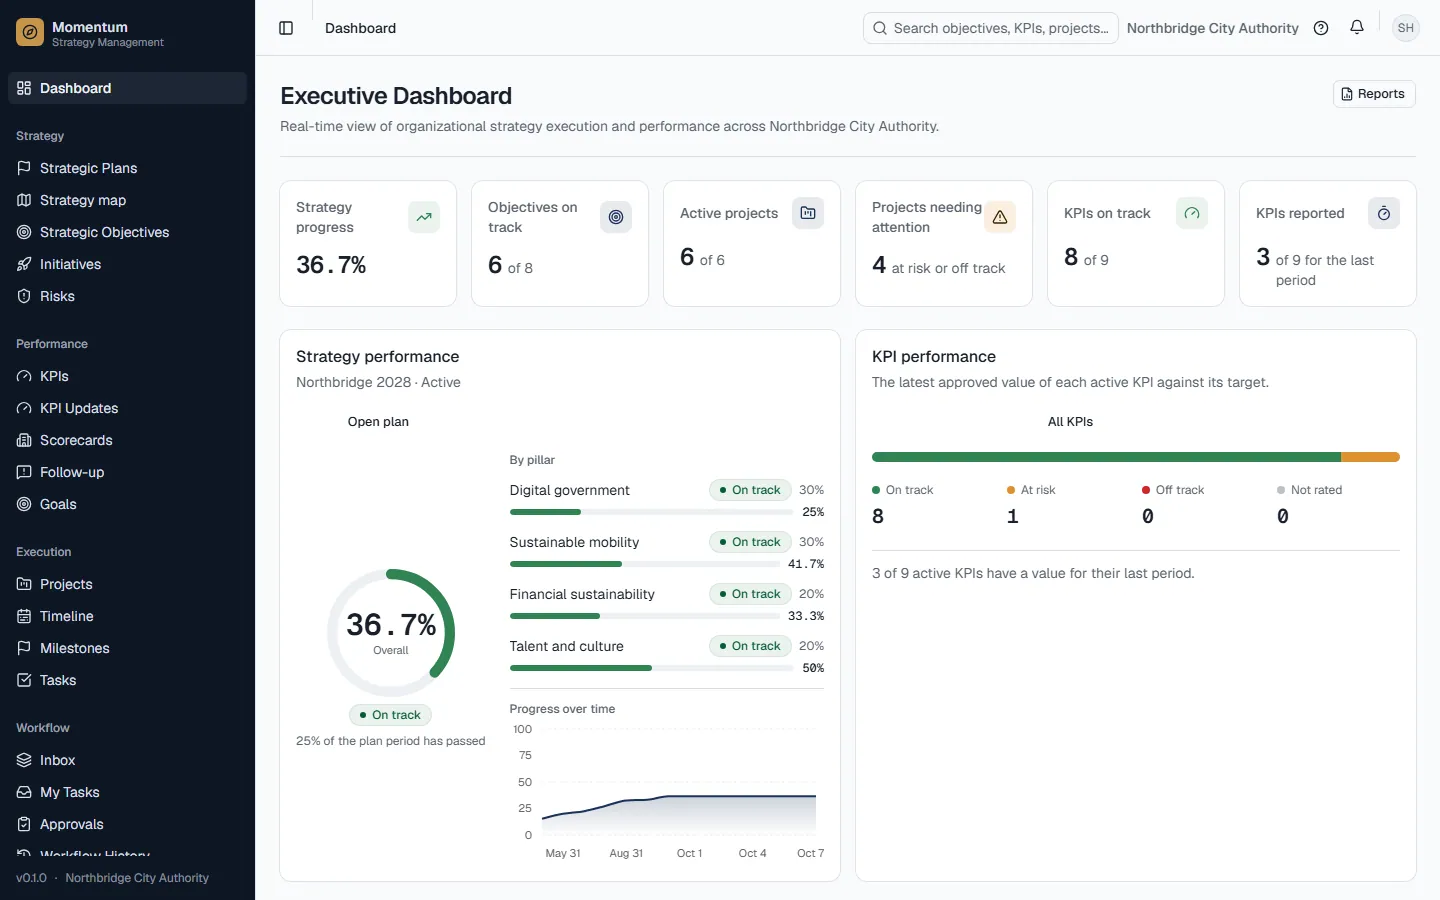This screenshot has height=900, width=1440.
Task: Open the Risks page
Action: 127,296
